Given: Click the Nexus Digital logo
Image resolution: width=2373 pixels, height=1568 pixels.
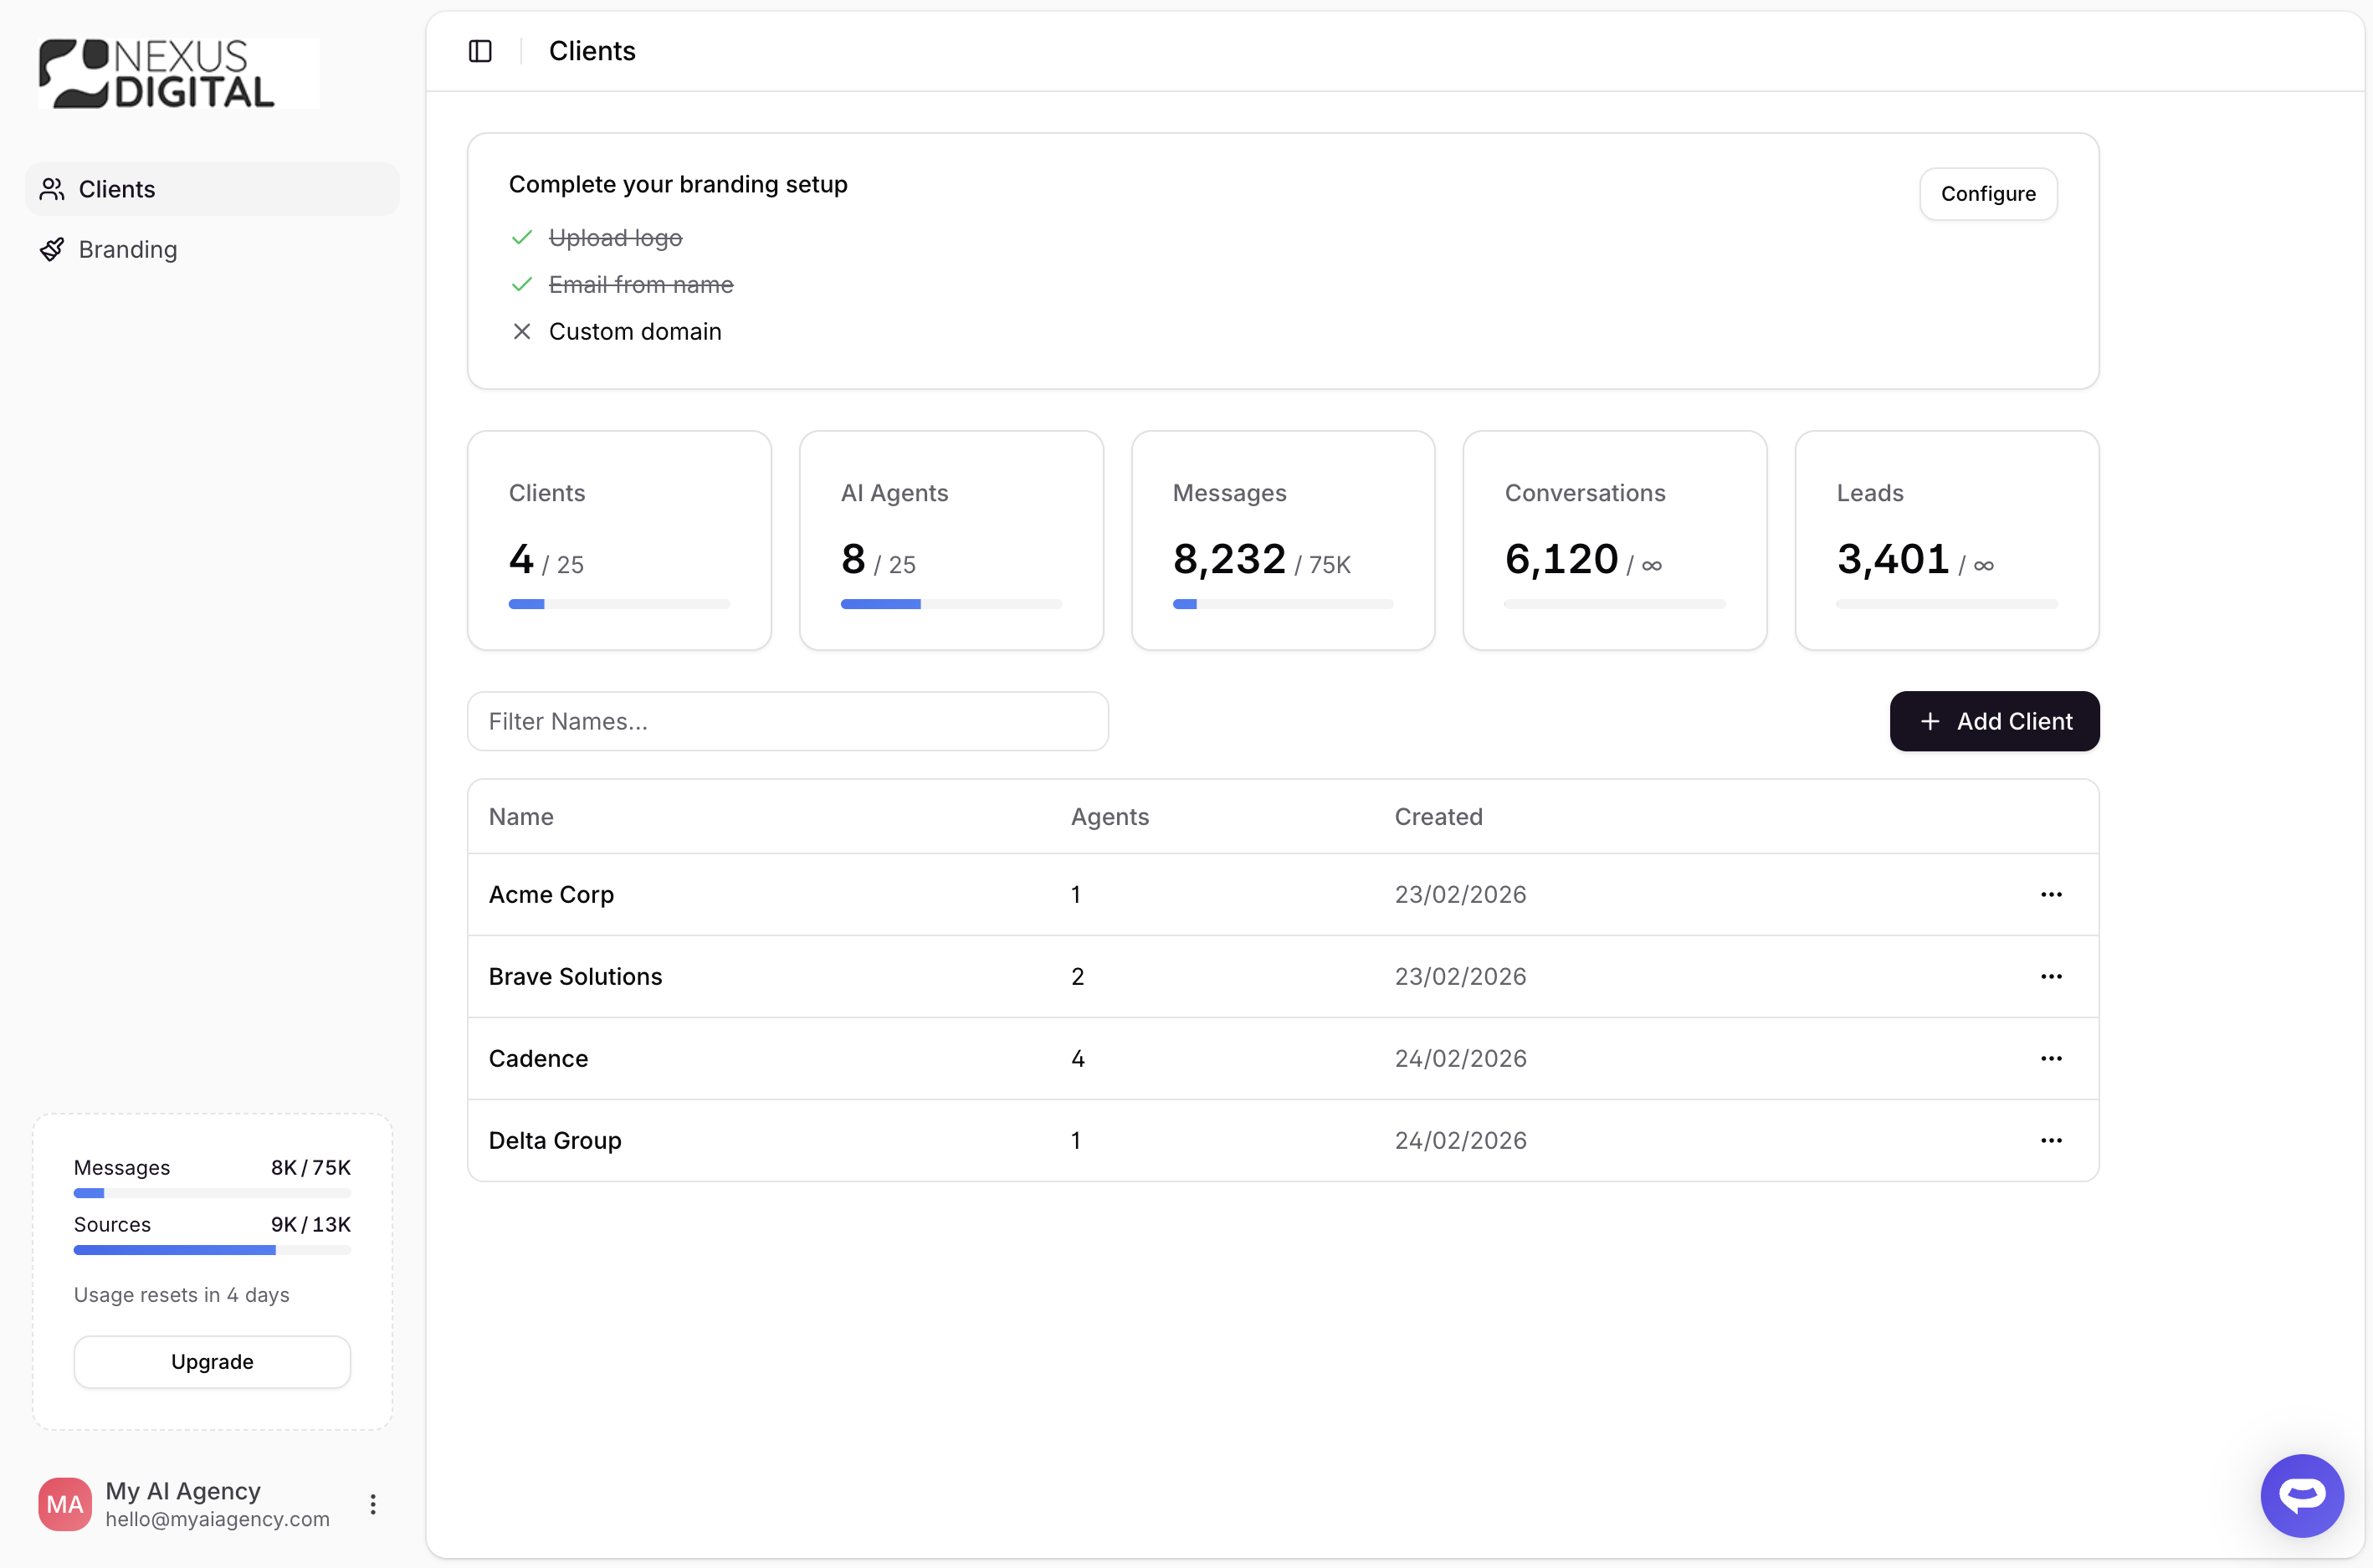Looking at the screenshot, I should point(178,74).
